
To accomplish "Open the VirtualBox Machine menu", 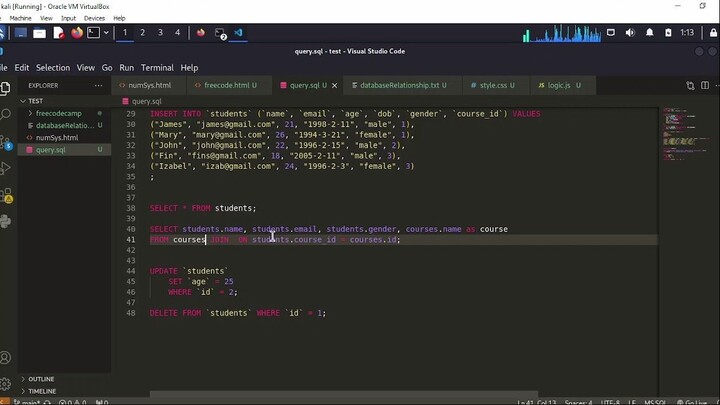I will (x=20, y=18).
